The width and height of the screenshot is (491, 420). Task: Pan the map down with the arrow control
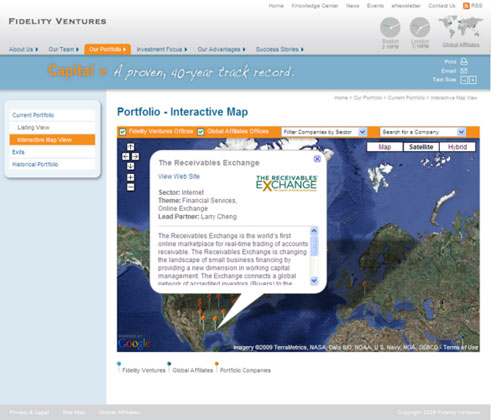[131, 166]
